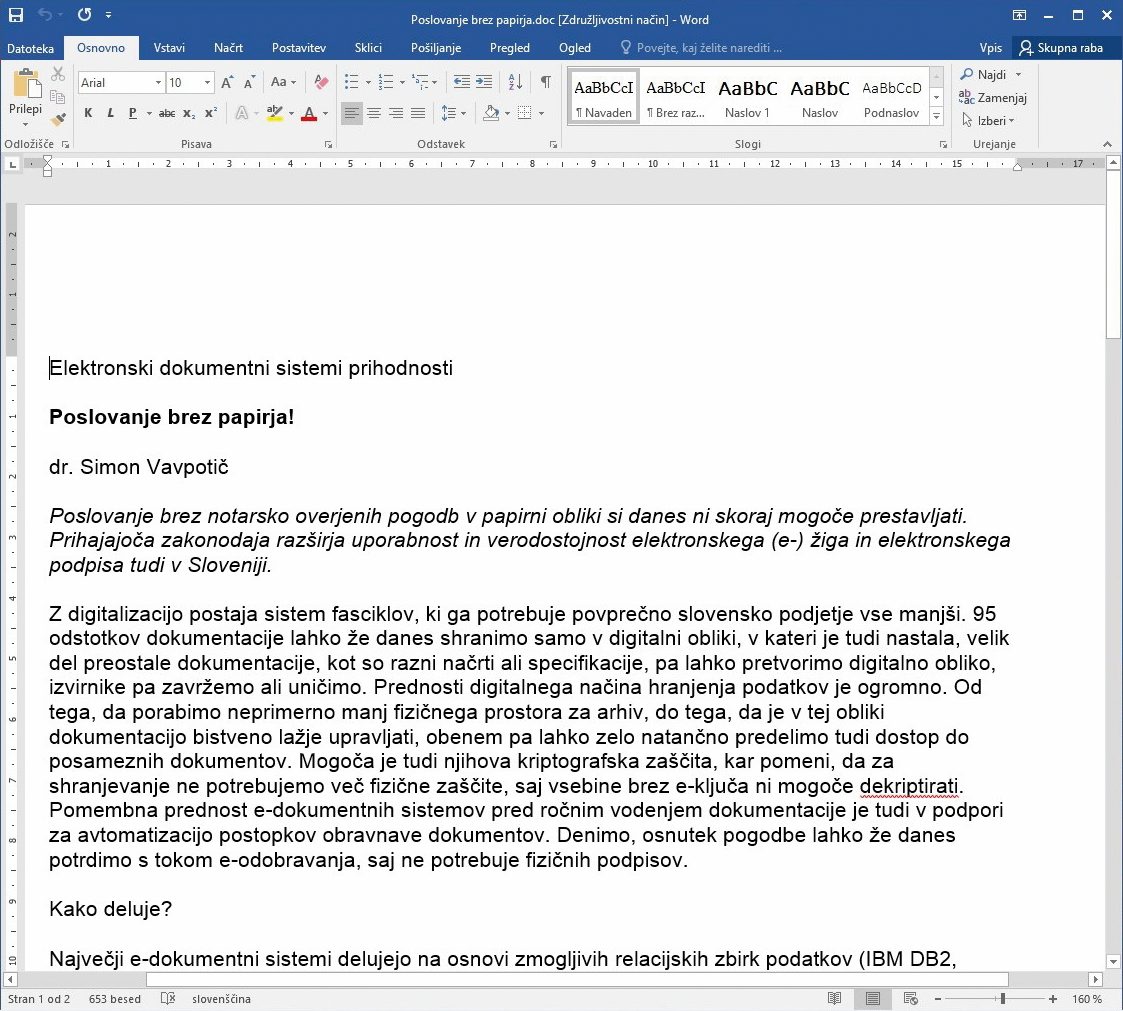Copy selection with the copy icon

[x=59, y=97]
